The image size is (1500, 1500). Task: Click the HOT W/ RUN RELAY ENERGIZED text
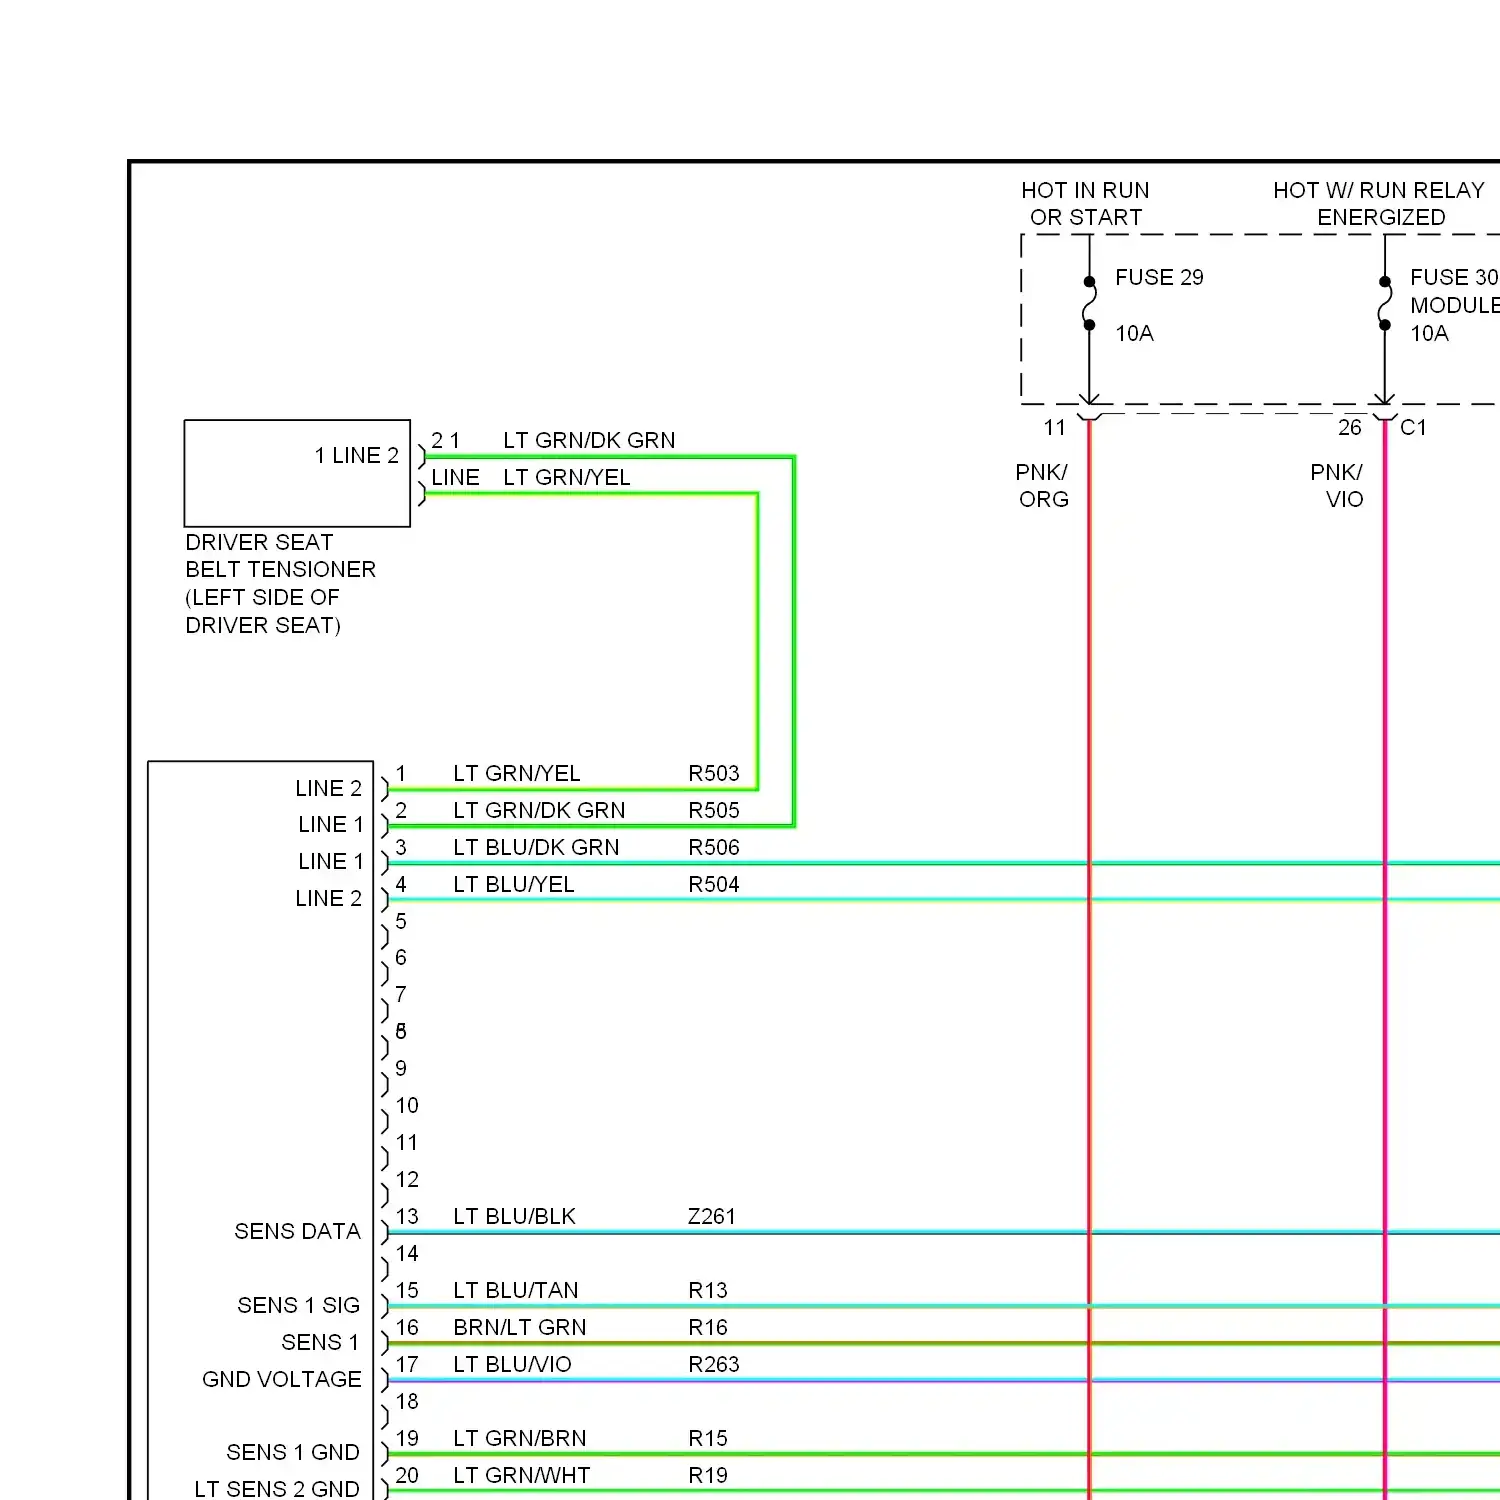[x=1379, y=204]
